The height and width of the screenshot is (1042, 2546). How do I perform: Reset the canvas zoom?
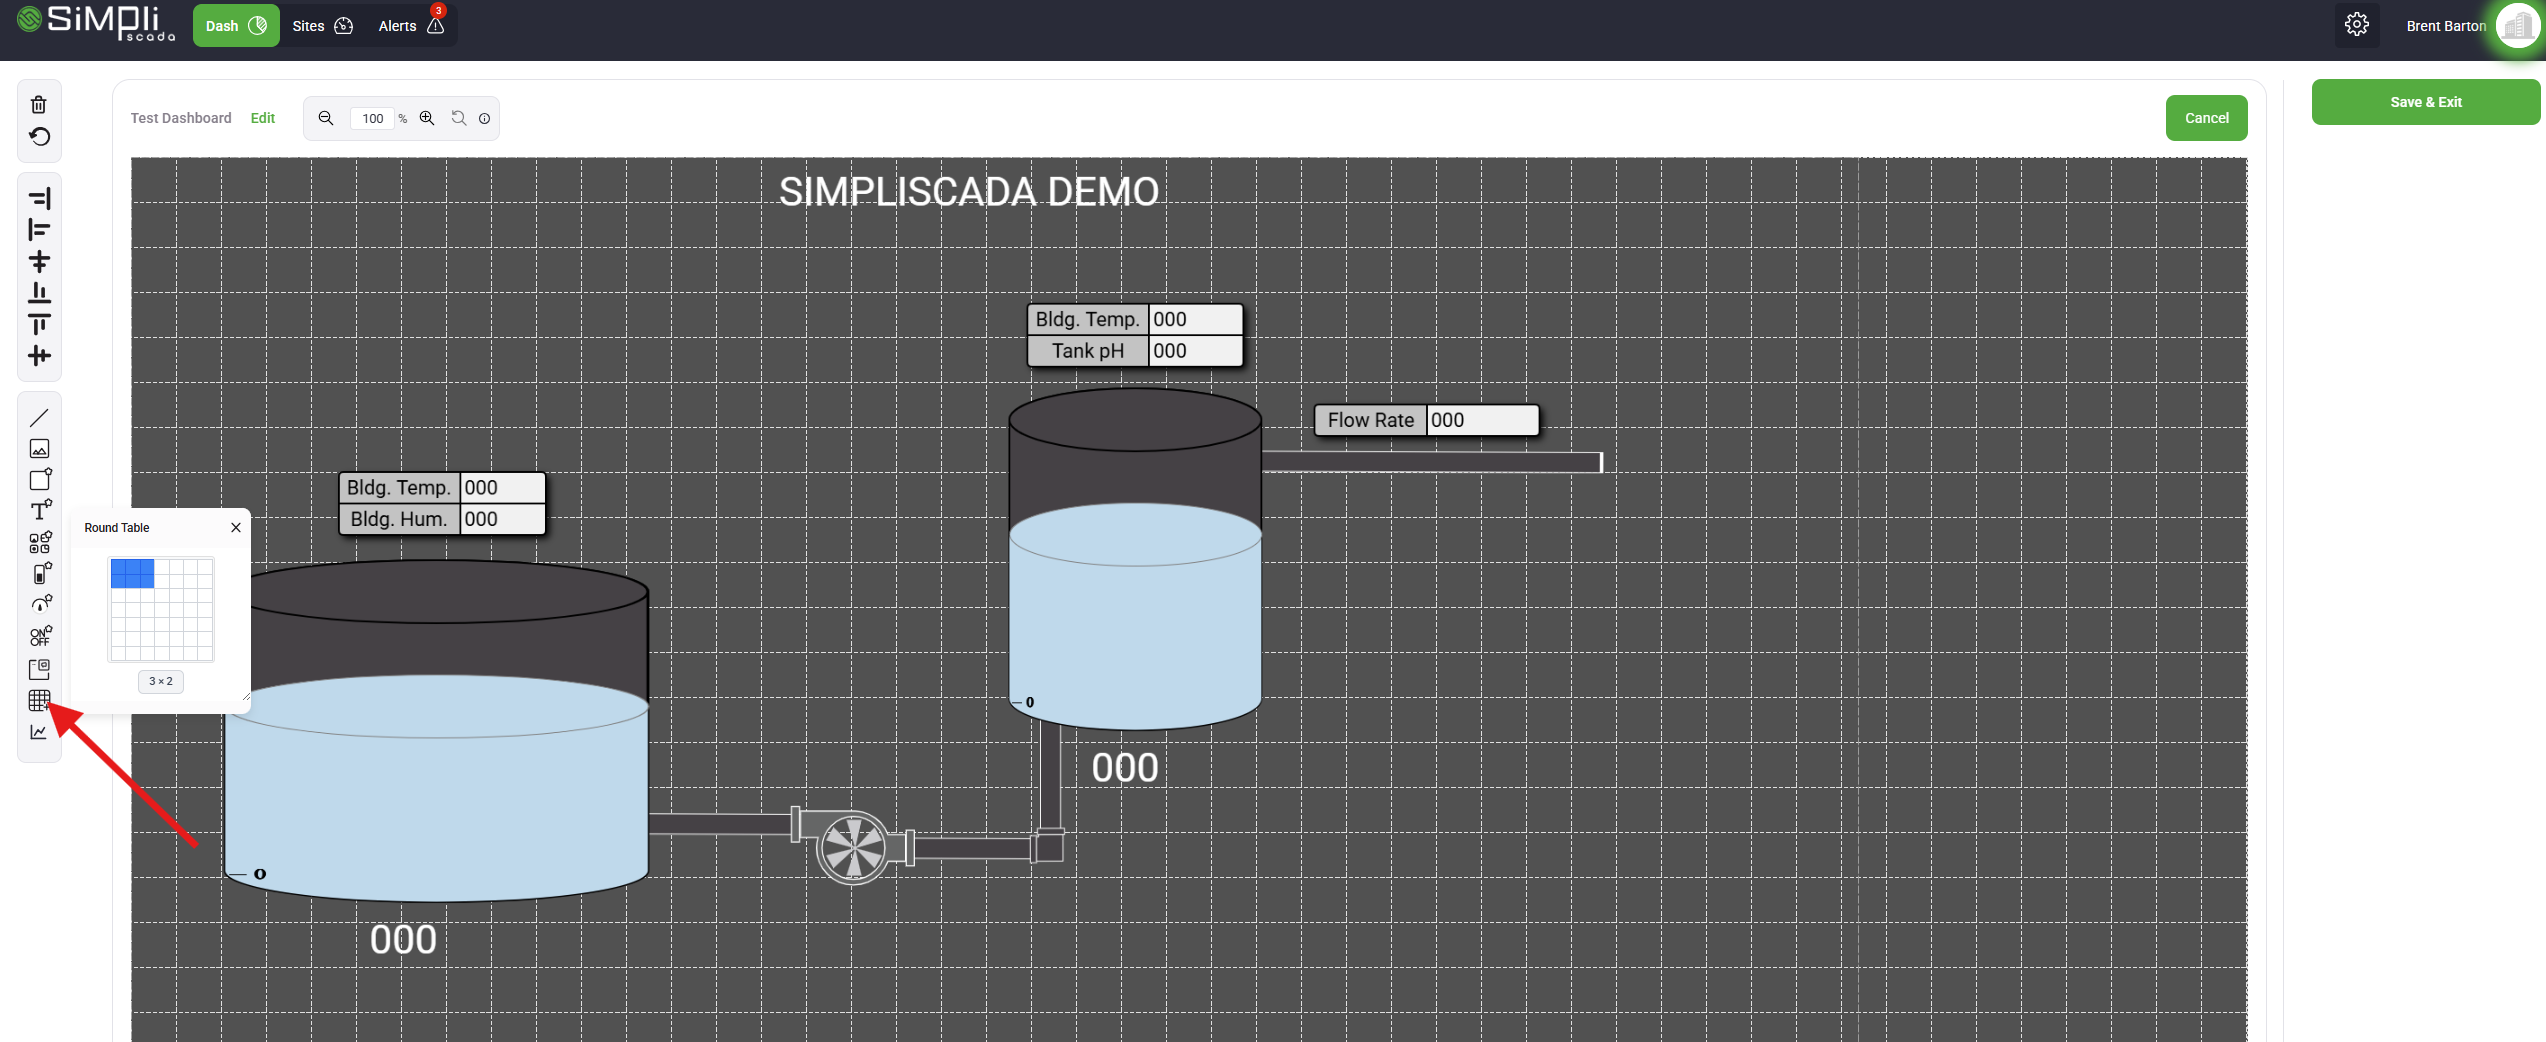[x=459, y=118]
